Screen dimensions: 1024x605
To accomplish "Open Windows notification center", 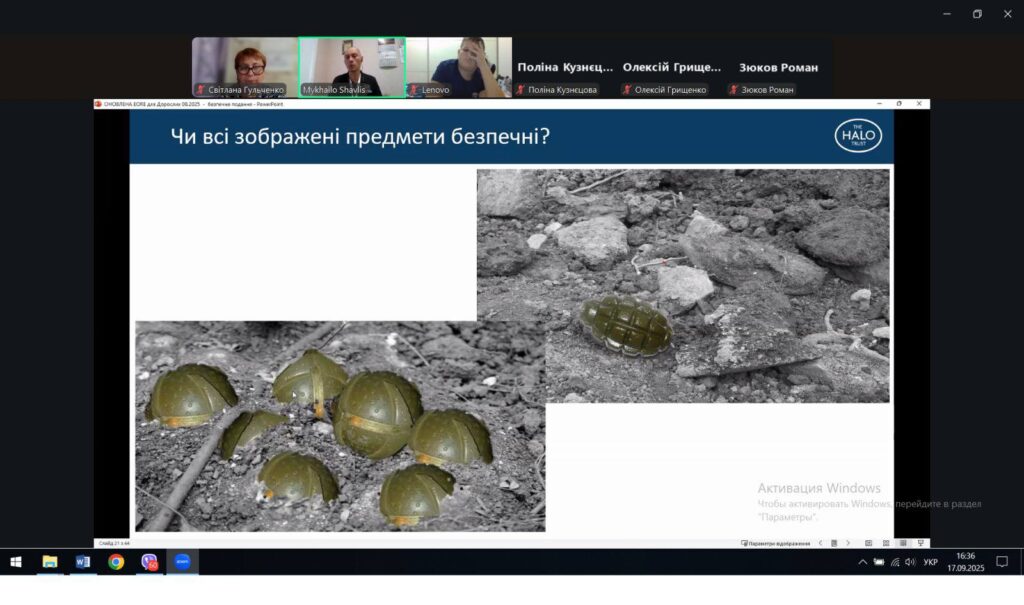I will click(1001, 562).
